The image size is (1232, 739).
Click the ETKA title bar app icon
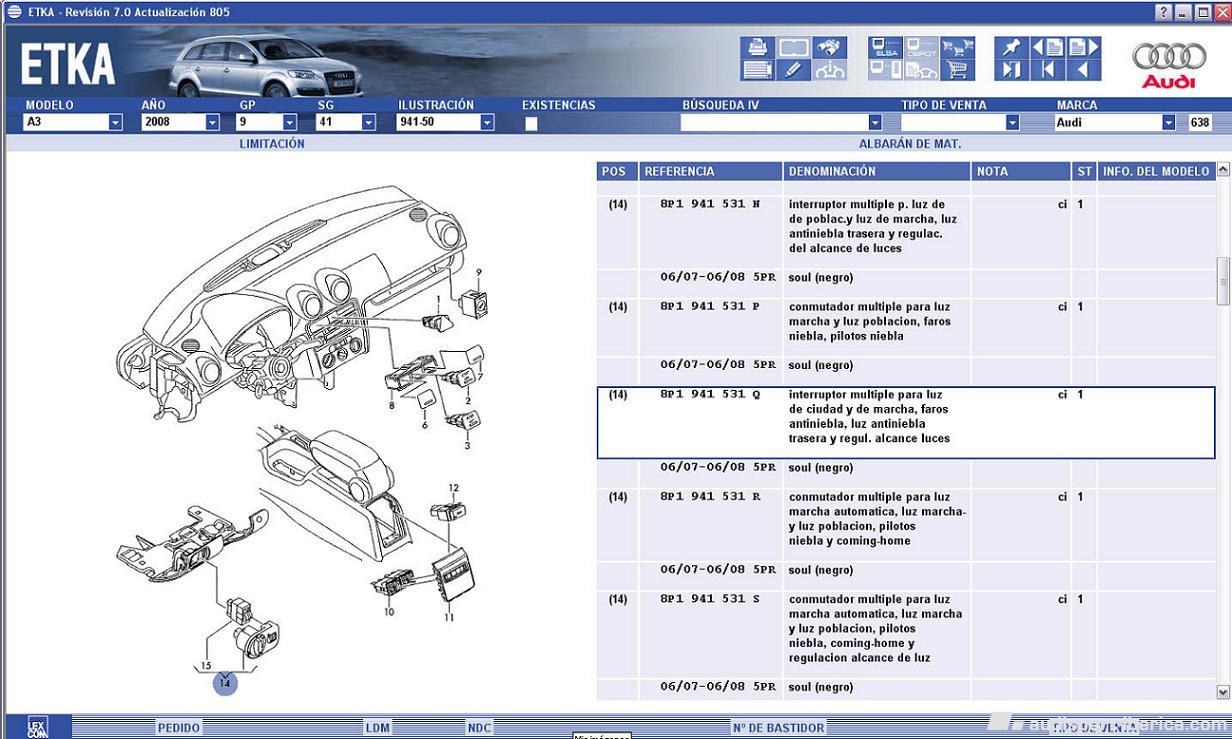point(14,12)
